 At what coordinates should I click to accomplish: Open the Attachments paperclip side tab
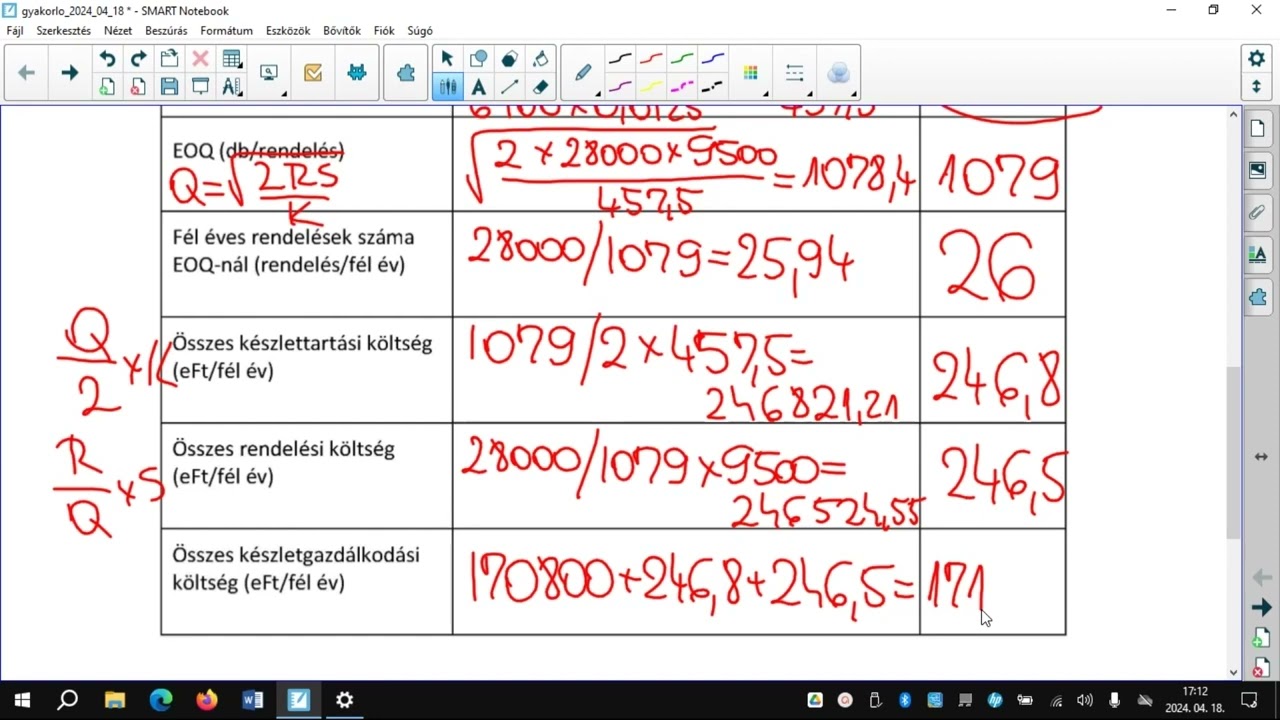coord(1258,213)
